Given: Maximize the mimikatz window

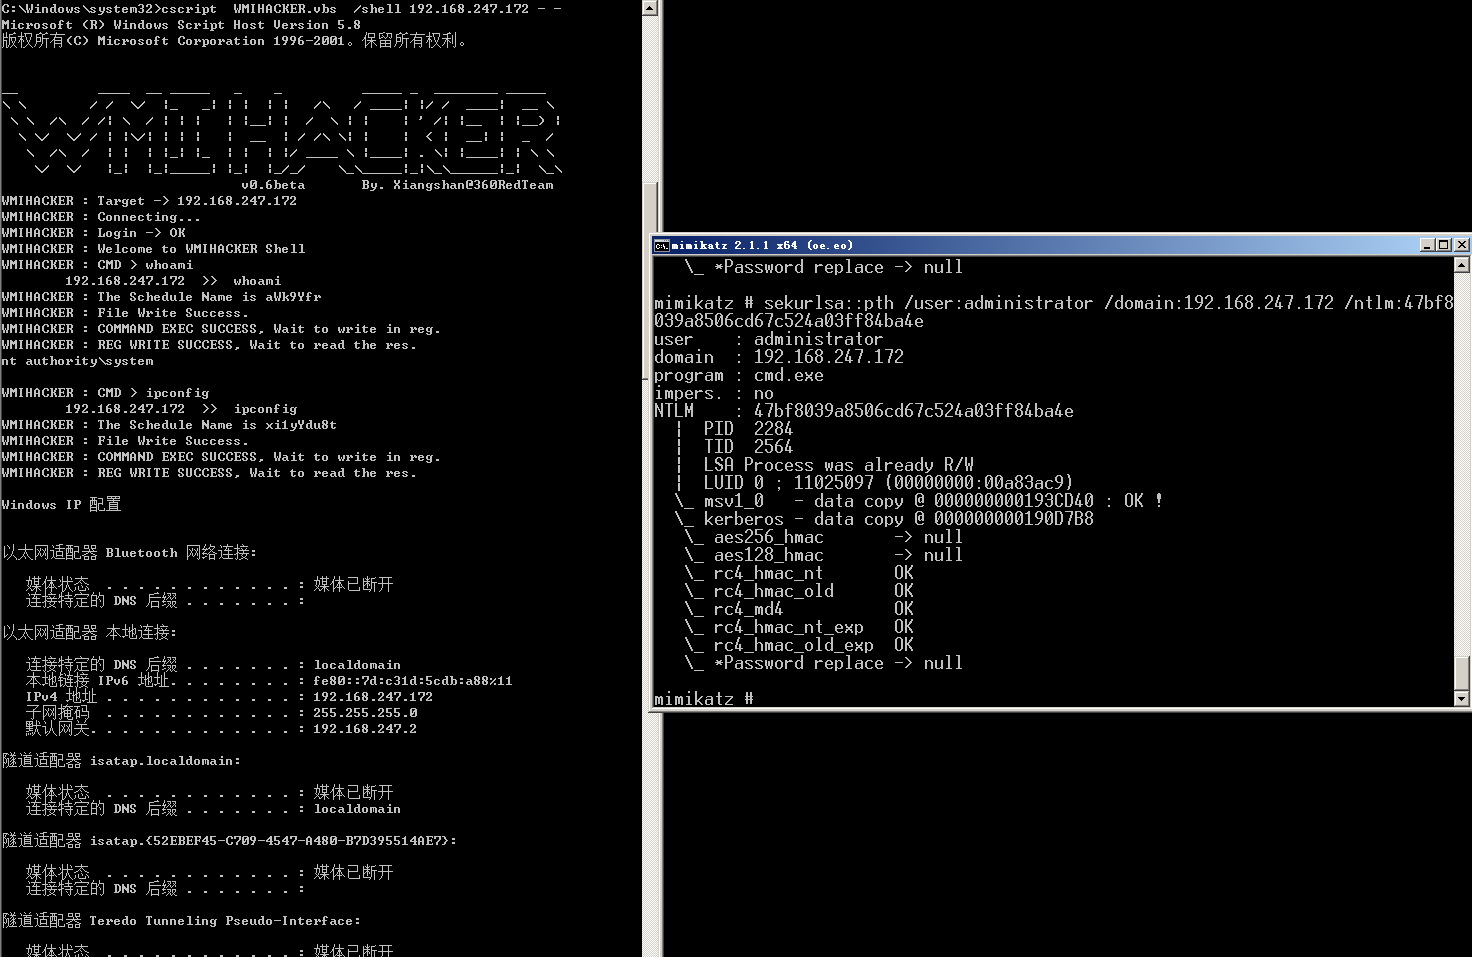Looking at the screenshot, I should coord(1443,245).
